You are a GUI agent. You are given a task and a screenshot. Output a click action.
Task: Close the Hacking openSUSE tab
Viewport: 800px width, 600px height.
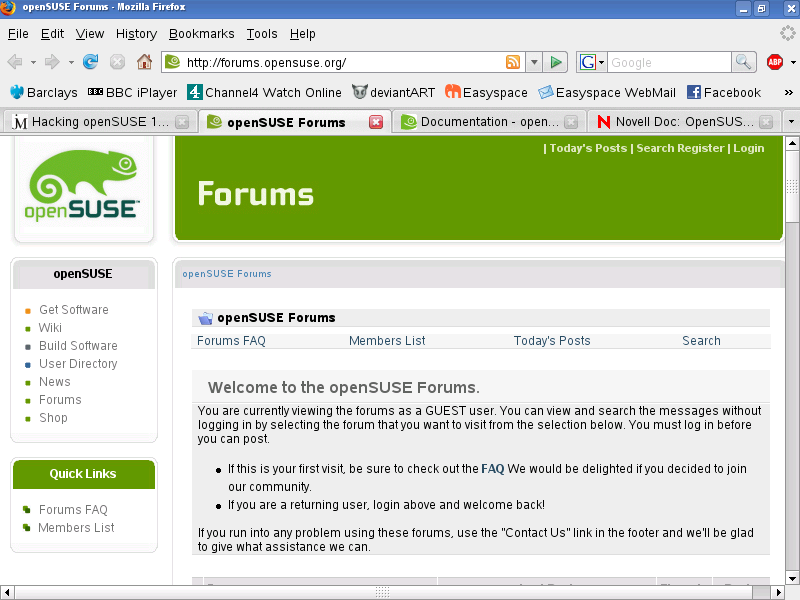click(x=182, y=122)
